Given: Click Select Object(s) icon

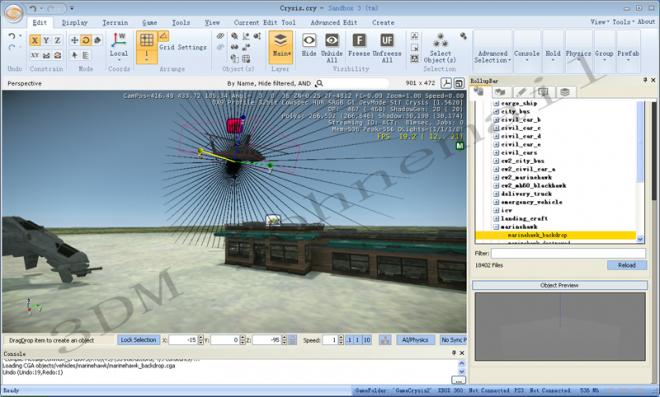Looking at the screenshot, I should tap(440, 41).
